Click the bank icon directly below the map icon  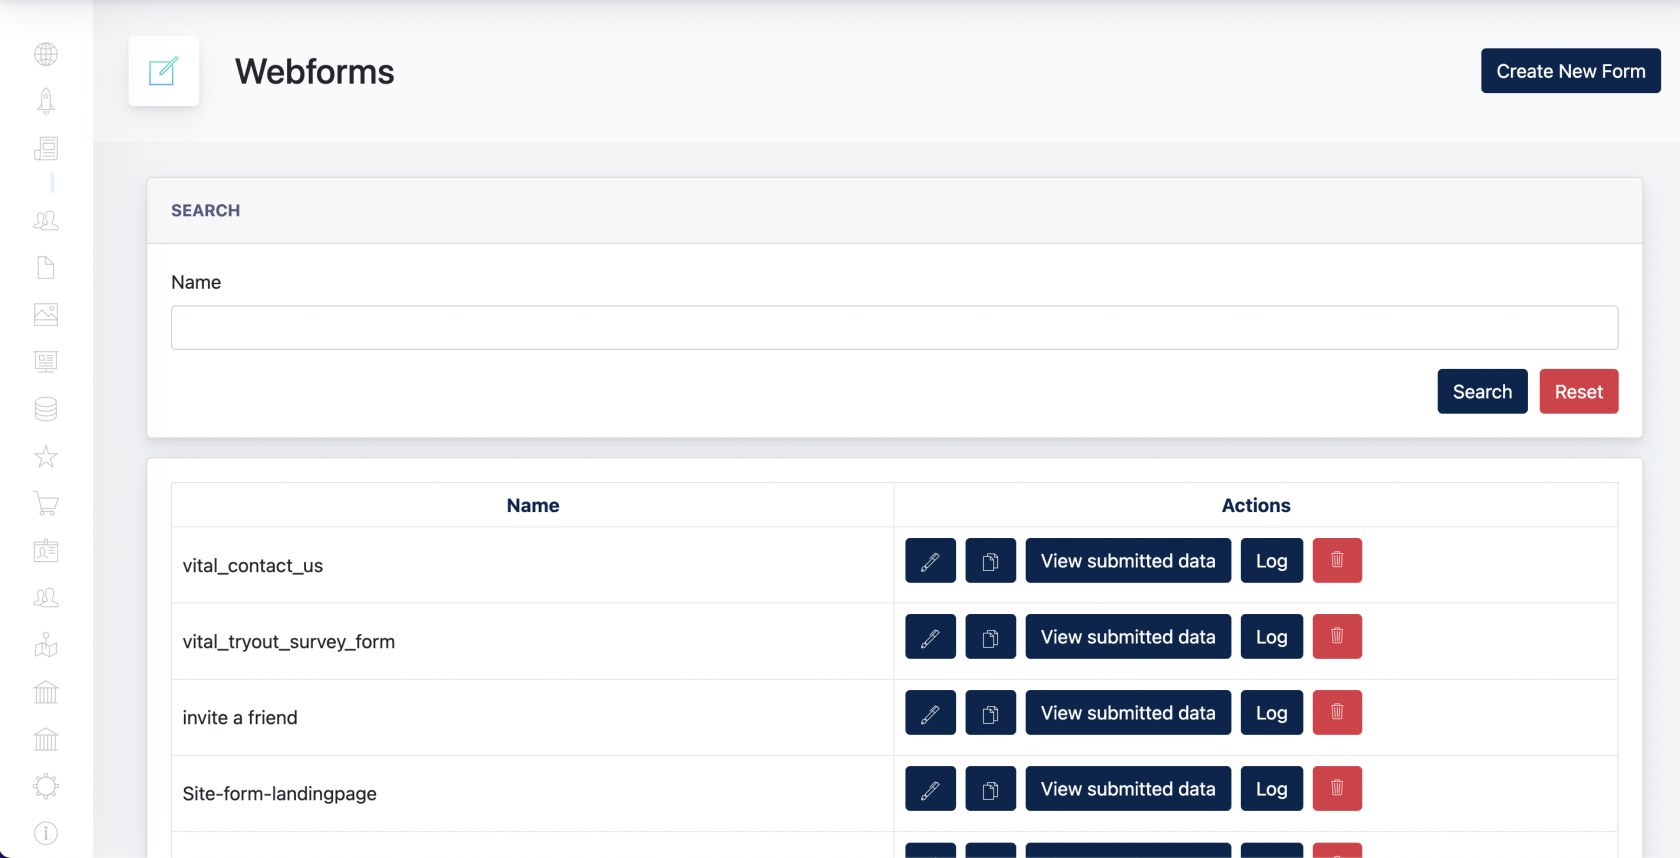(46, 692)
